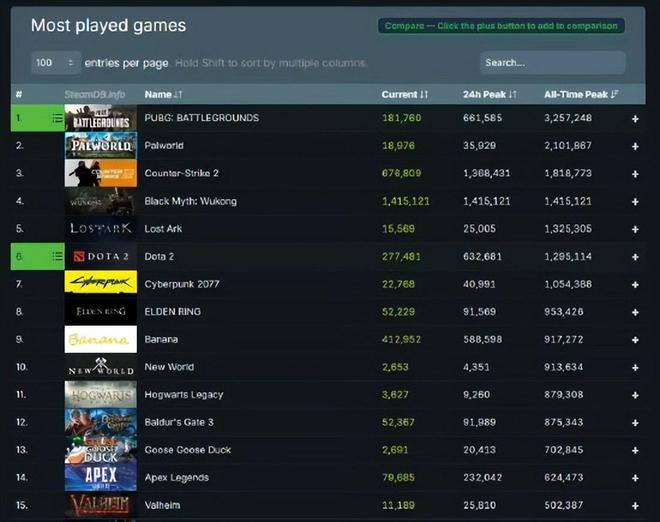Click the Hogwarts Legacy game thumbnail
Screen dimensions: 660x522
(x=101, y=395)
